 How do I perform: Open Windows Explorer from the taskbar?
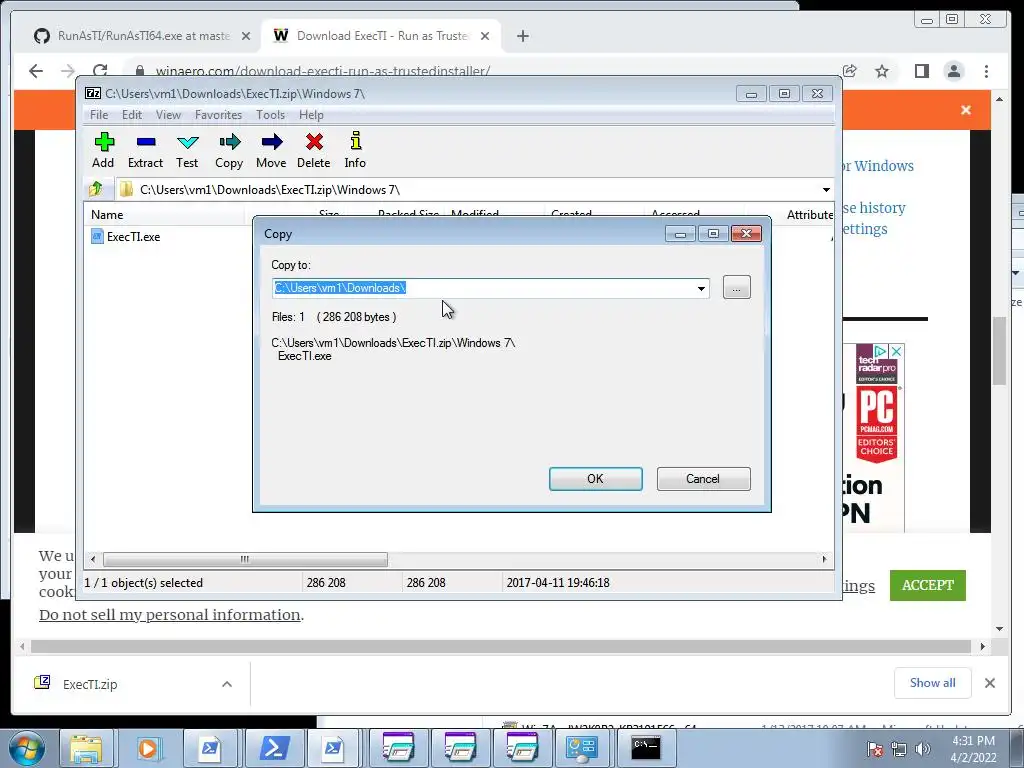tap(86, 748)
